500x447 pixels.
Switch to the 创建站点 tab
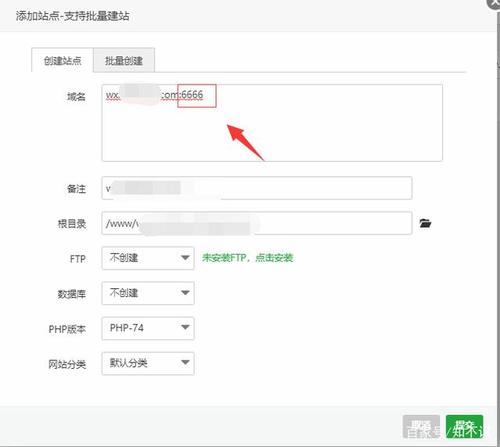click(x=62, y=60)
